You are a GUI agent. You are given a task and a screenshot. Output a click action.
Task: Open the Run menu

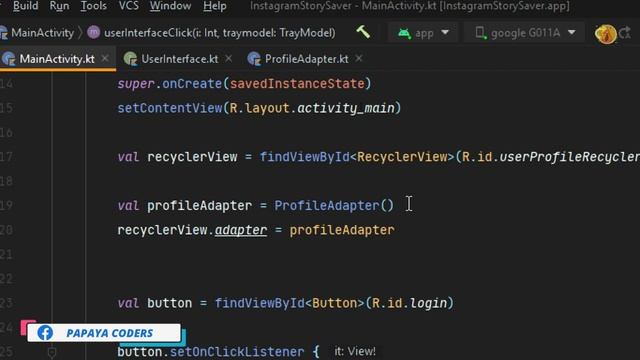(59, 6)
